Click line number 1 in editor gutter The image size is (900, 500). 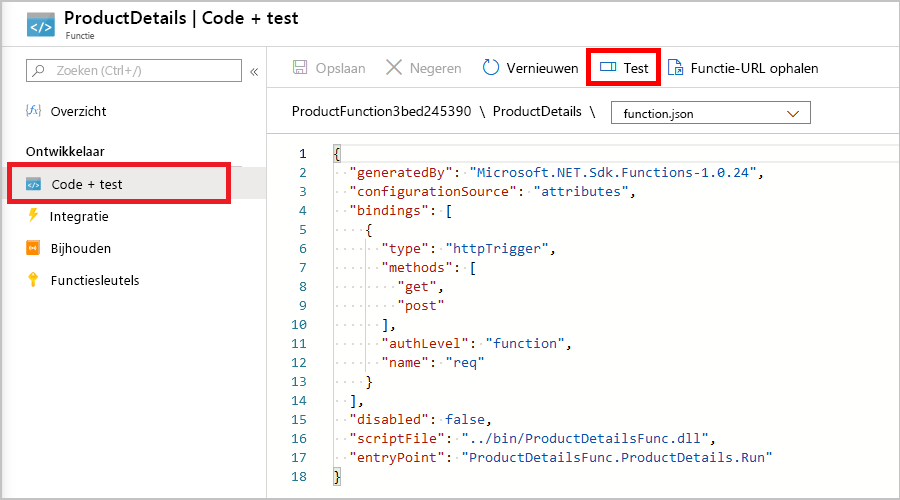tap(302, 153)
